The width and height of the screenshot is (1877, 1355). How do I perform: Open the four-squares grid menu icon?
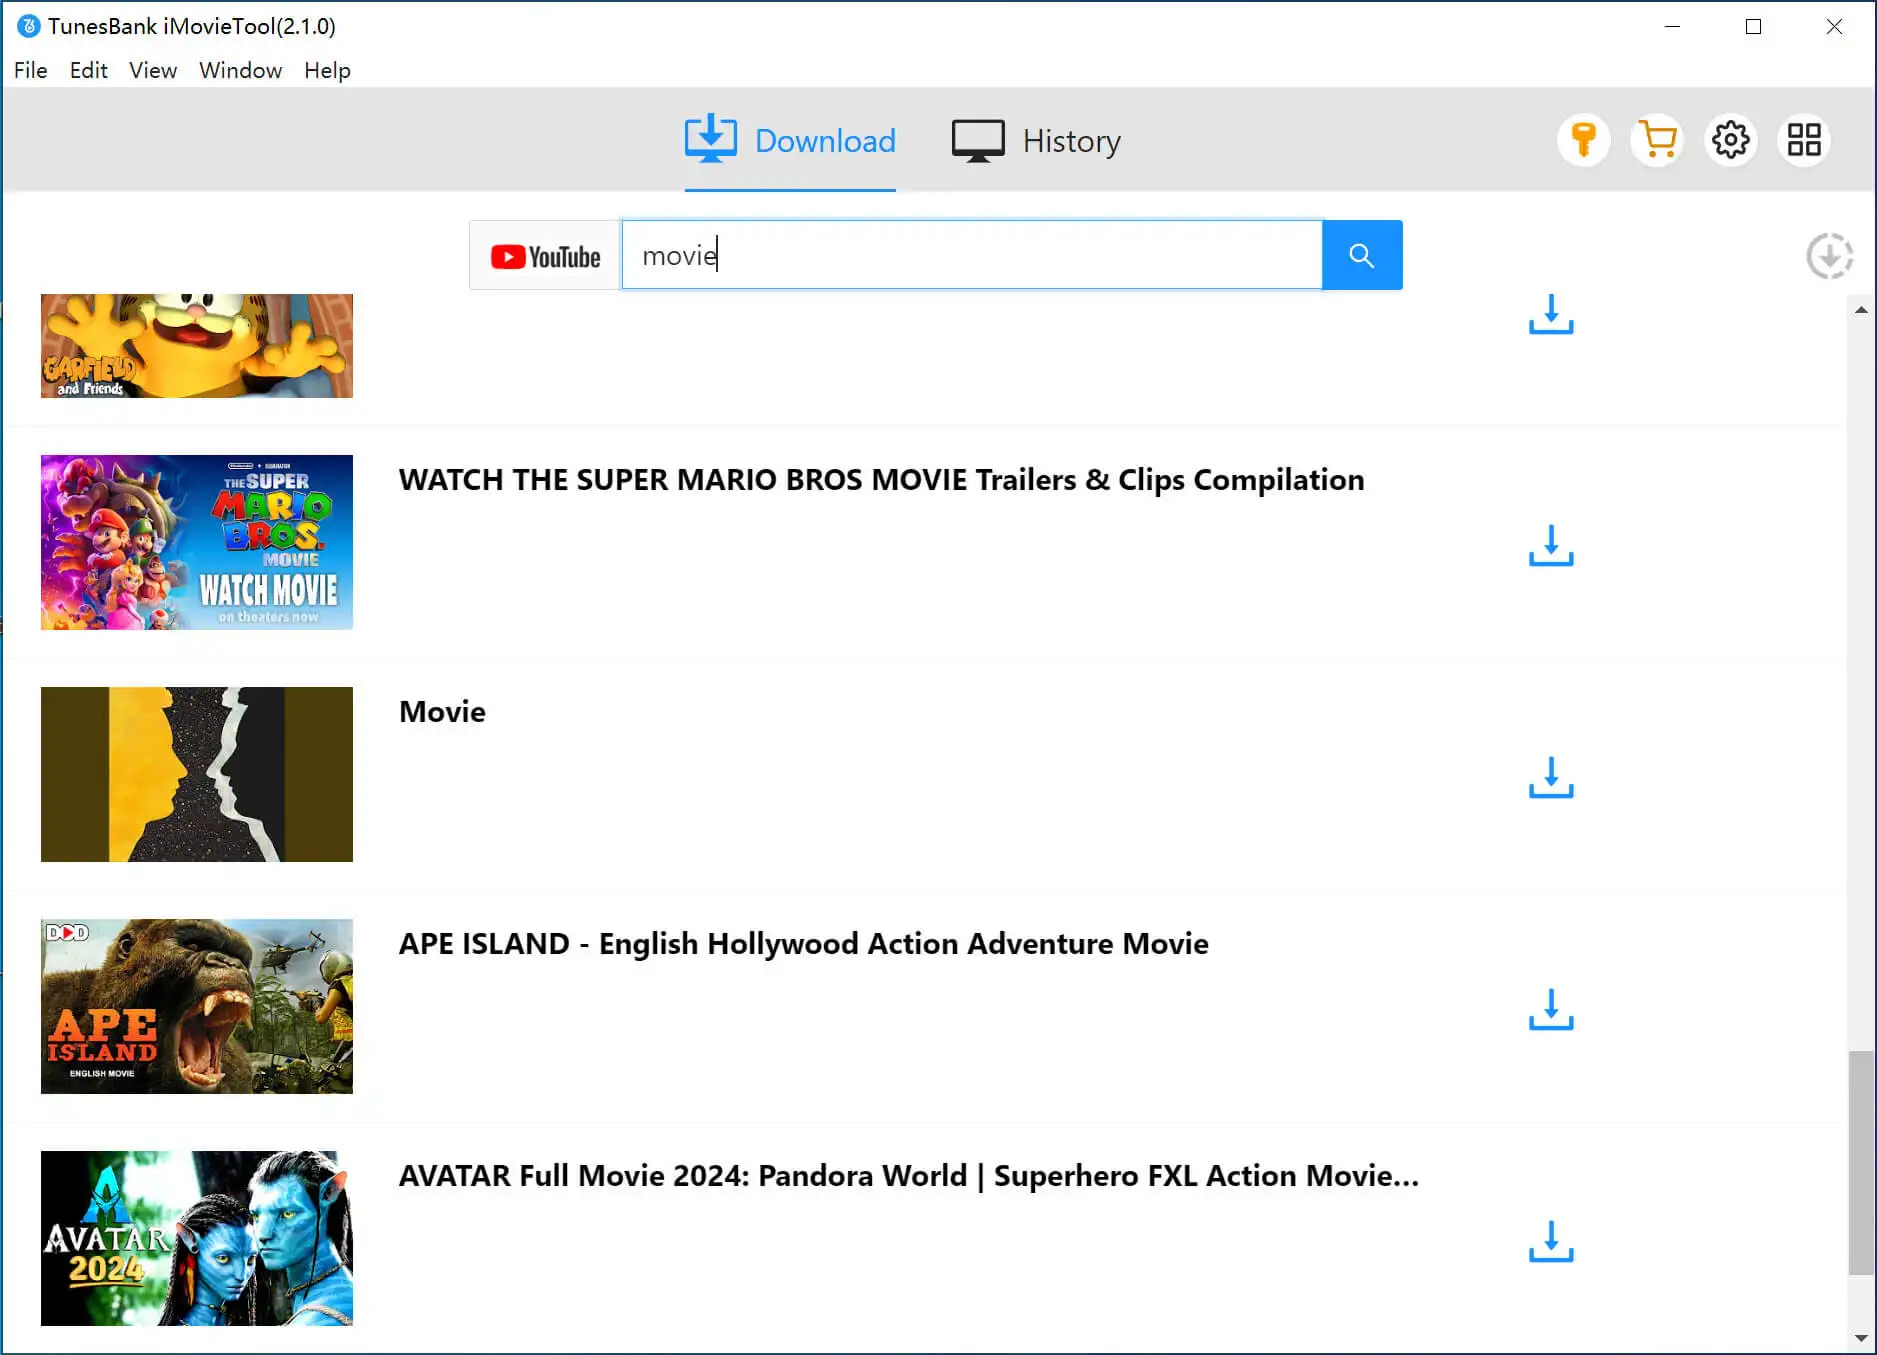coord(1804,140)
